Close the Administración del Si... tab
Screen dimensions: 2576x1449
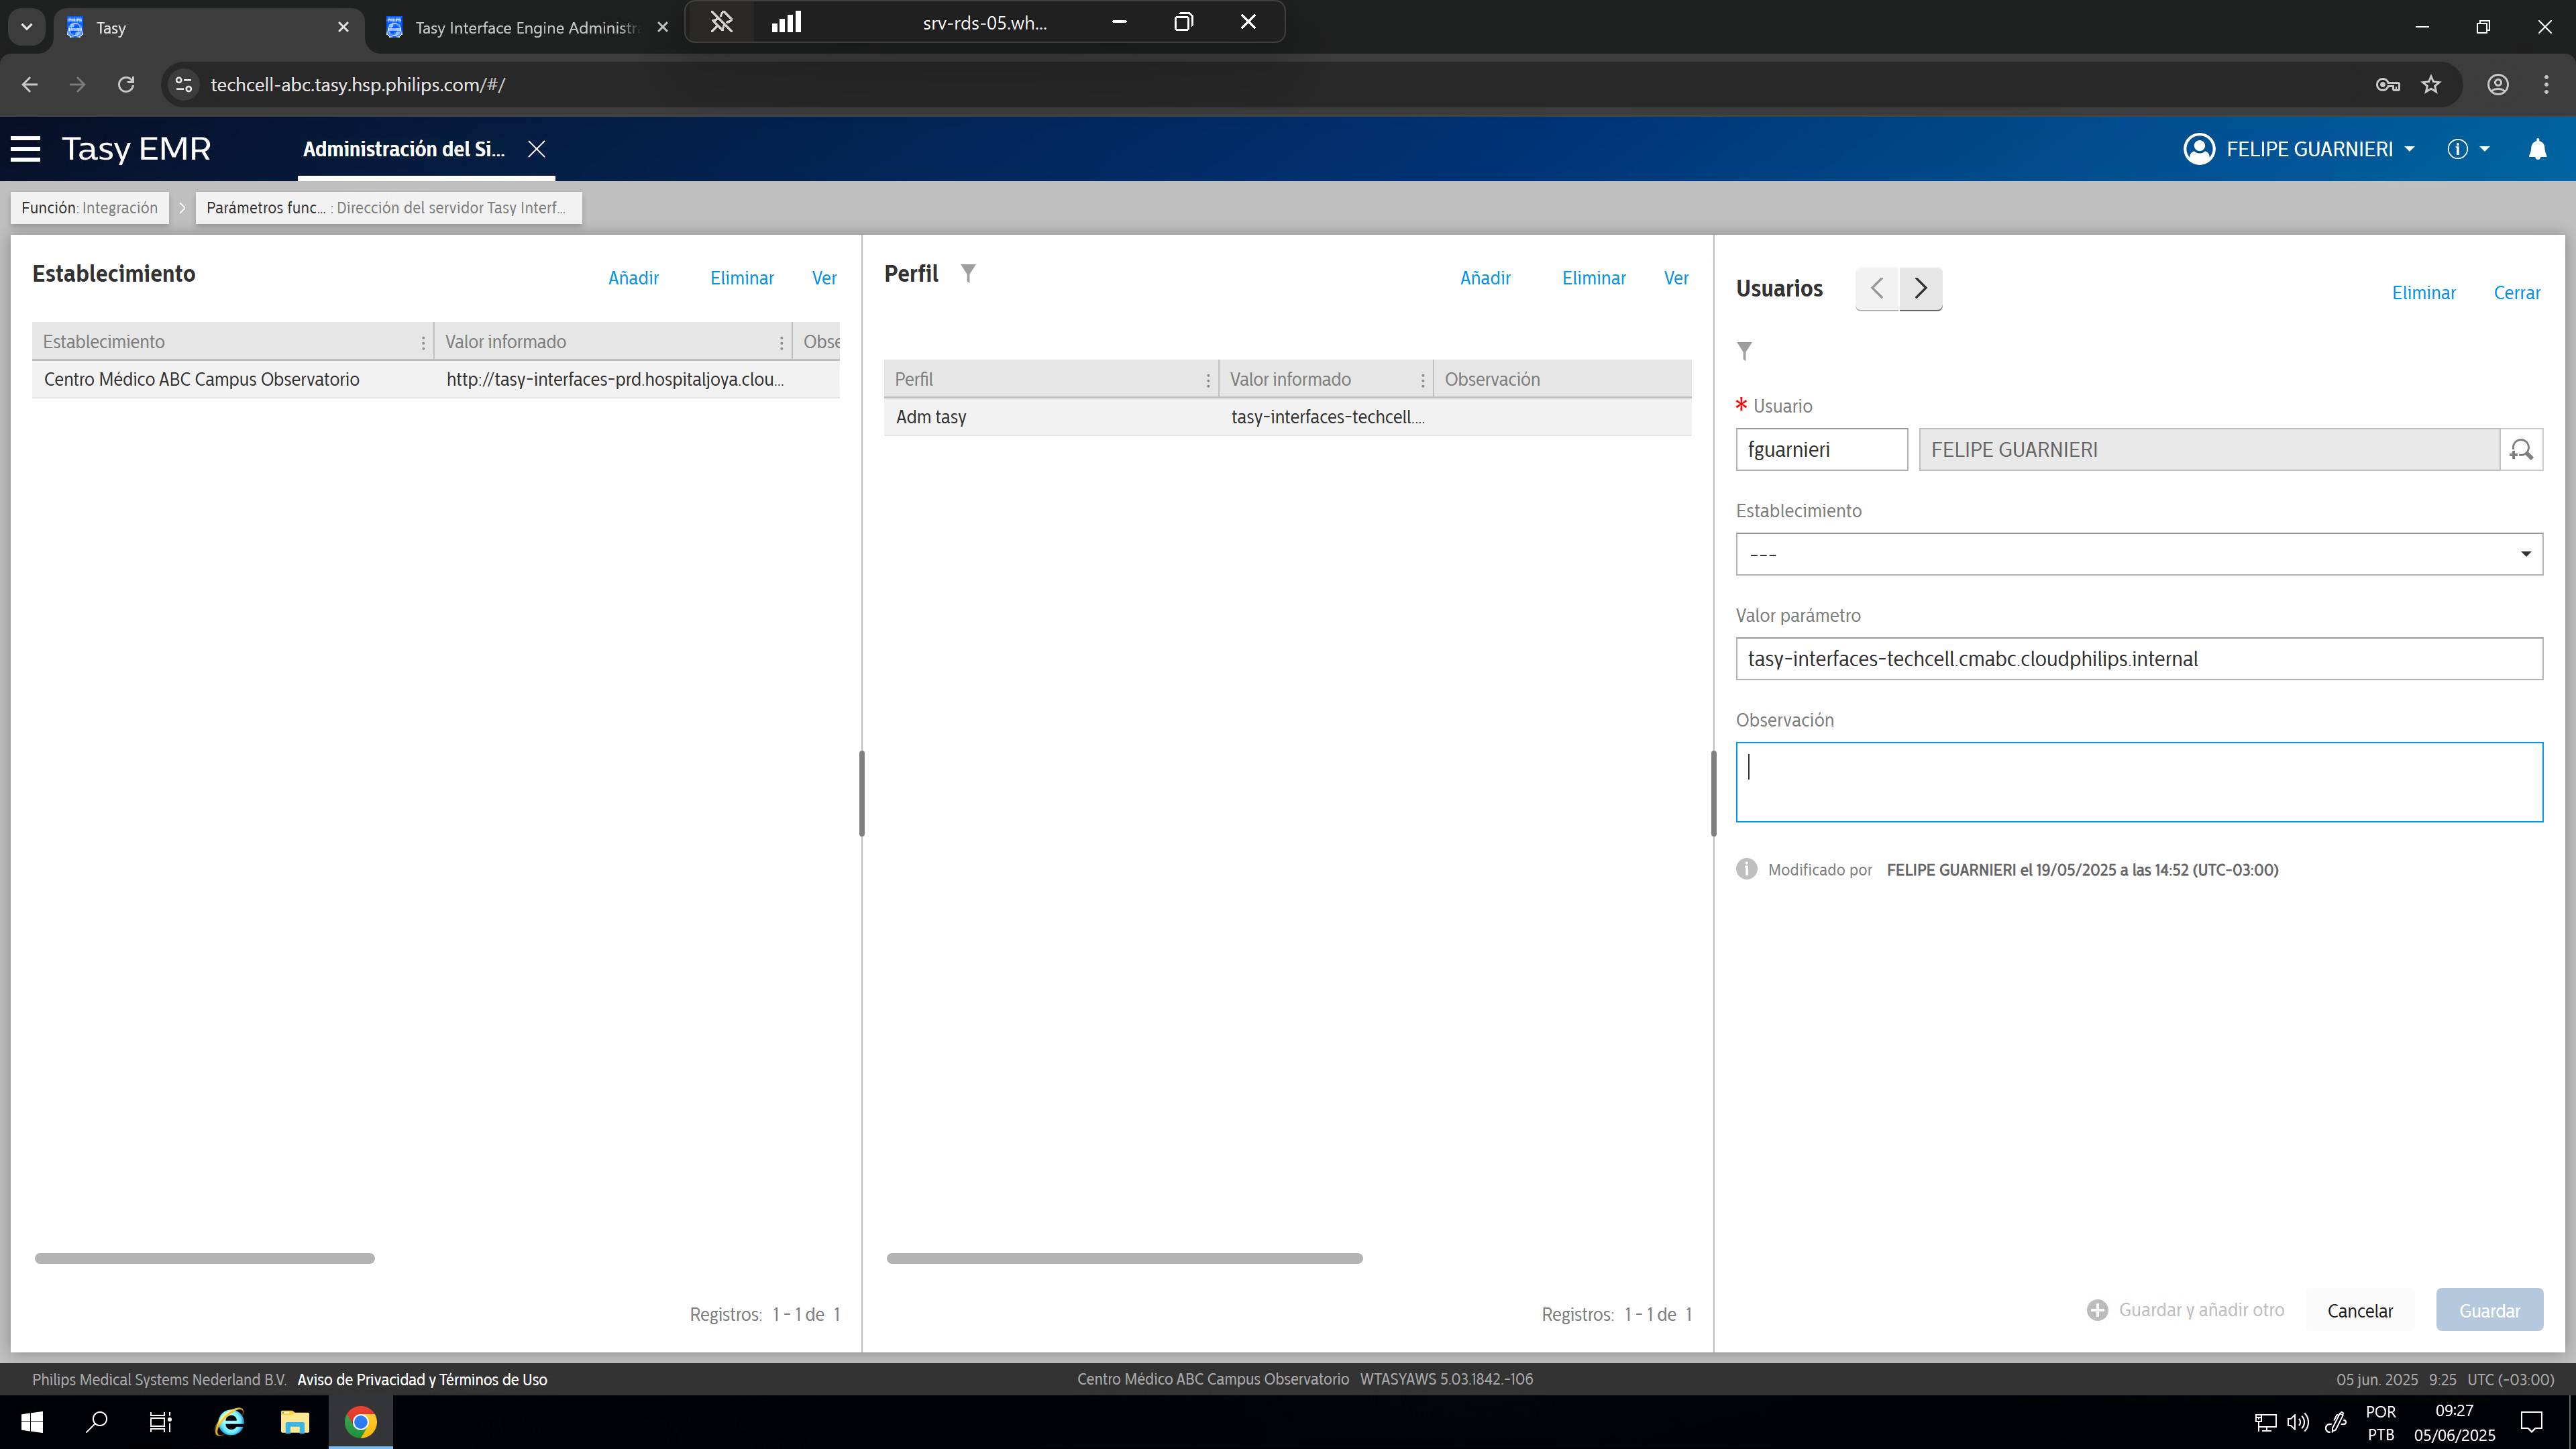click(537, 149)
